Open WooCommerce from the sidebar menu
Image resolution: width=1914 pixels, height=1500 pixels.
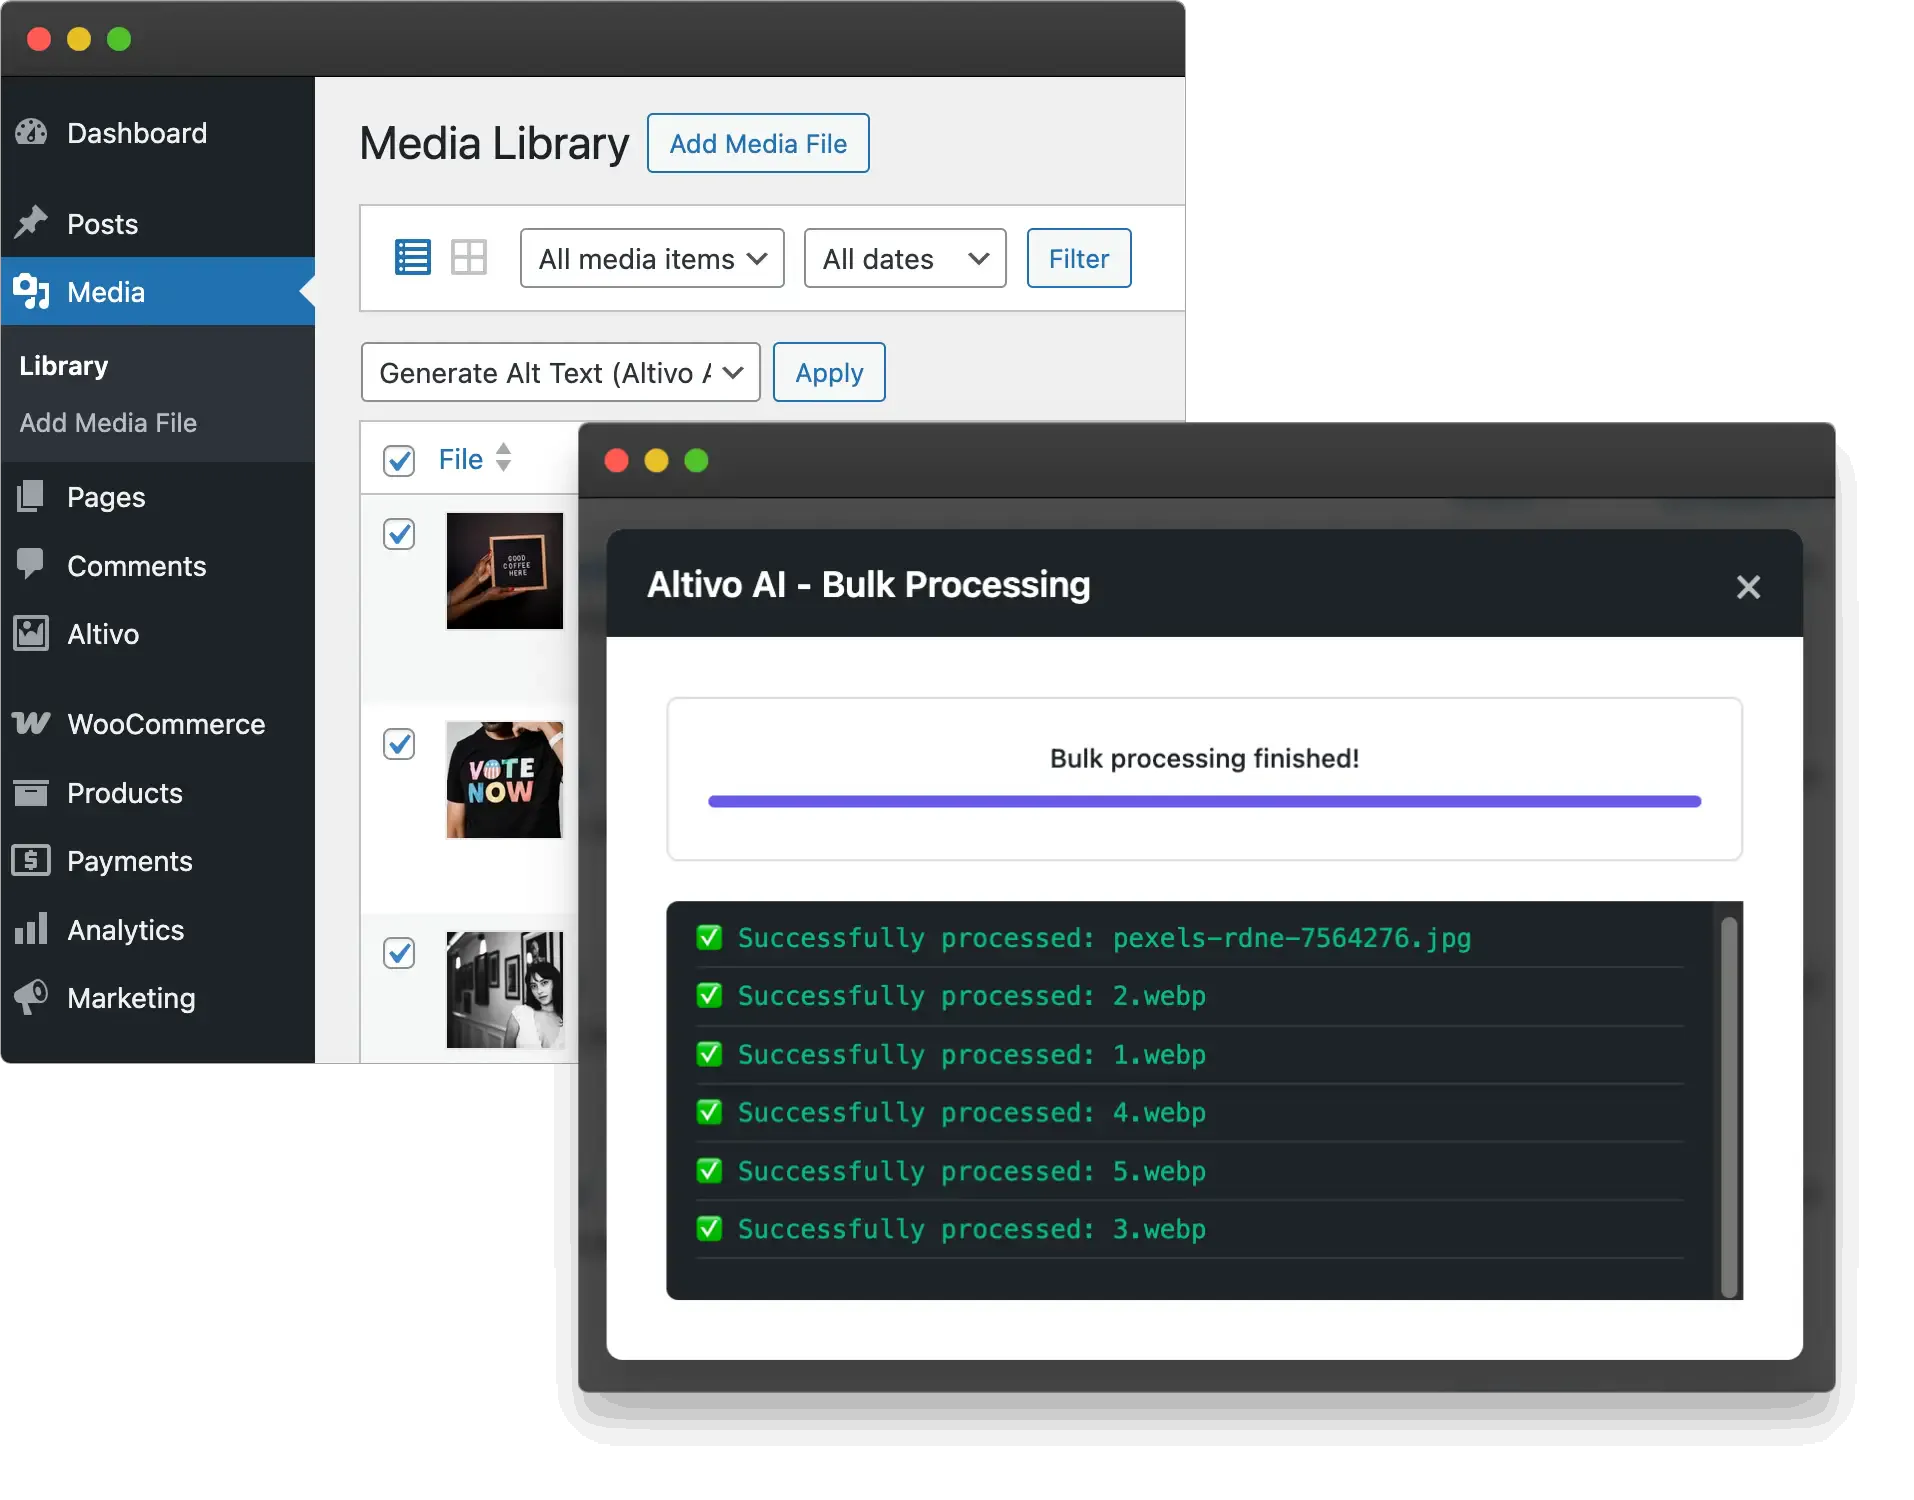click(x=158, y=724)
